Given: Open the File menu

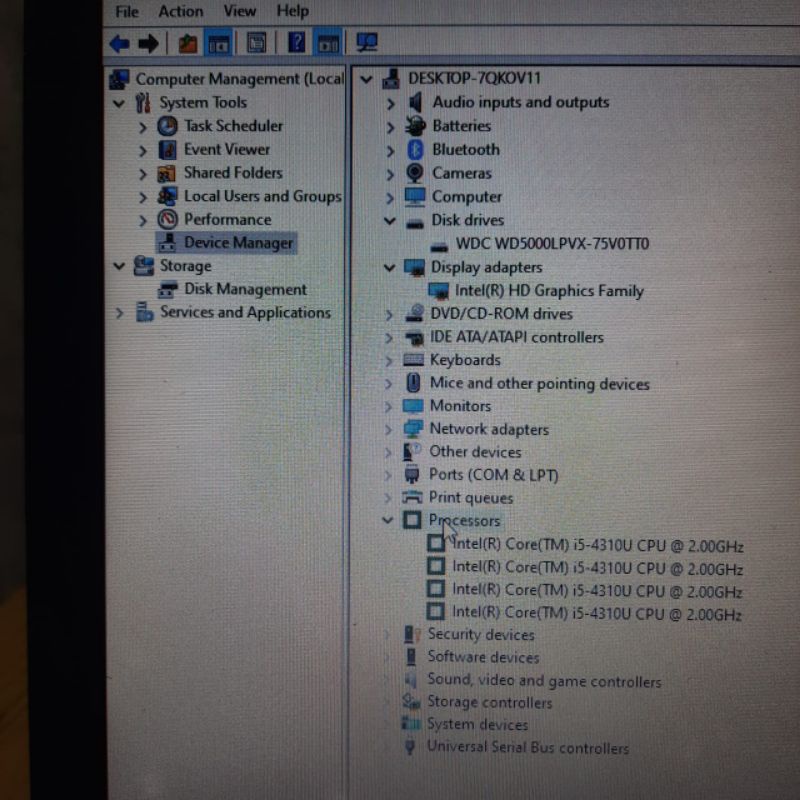Looking at the screenshot, I should pyautogui.click(x=127, y=11).
